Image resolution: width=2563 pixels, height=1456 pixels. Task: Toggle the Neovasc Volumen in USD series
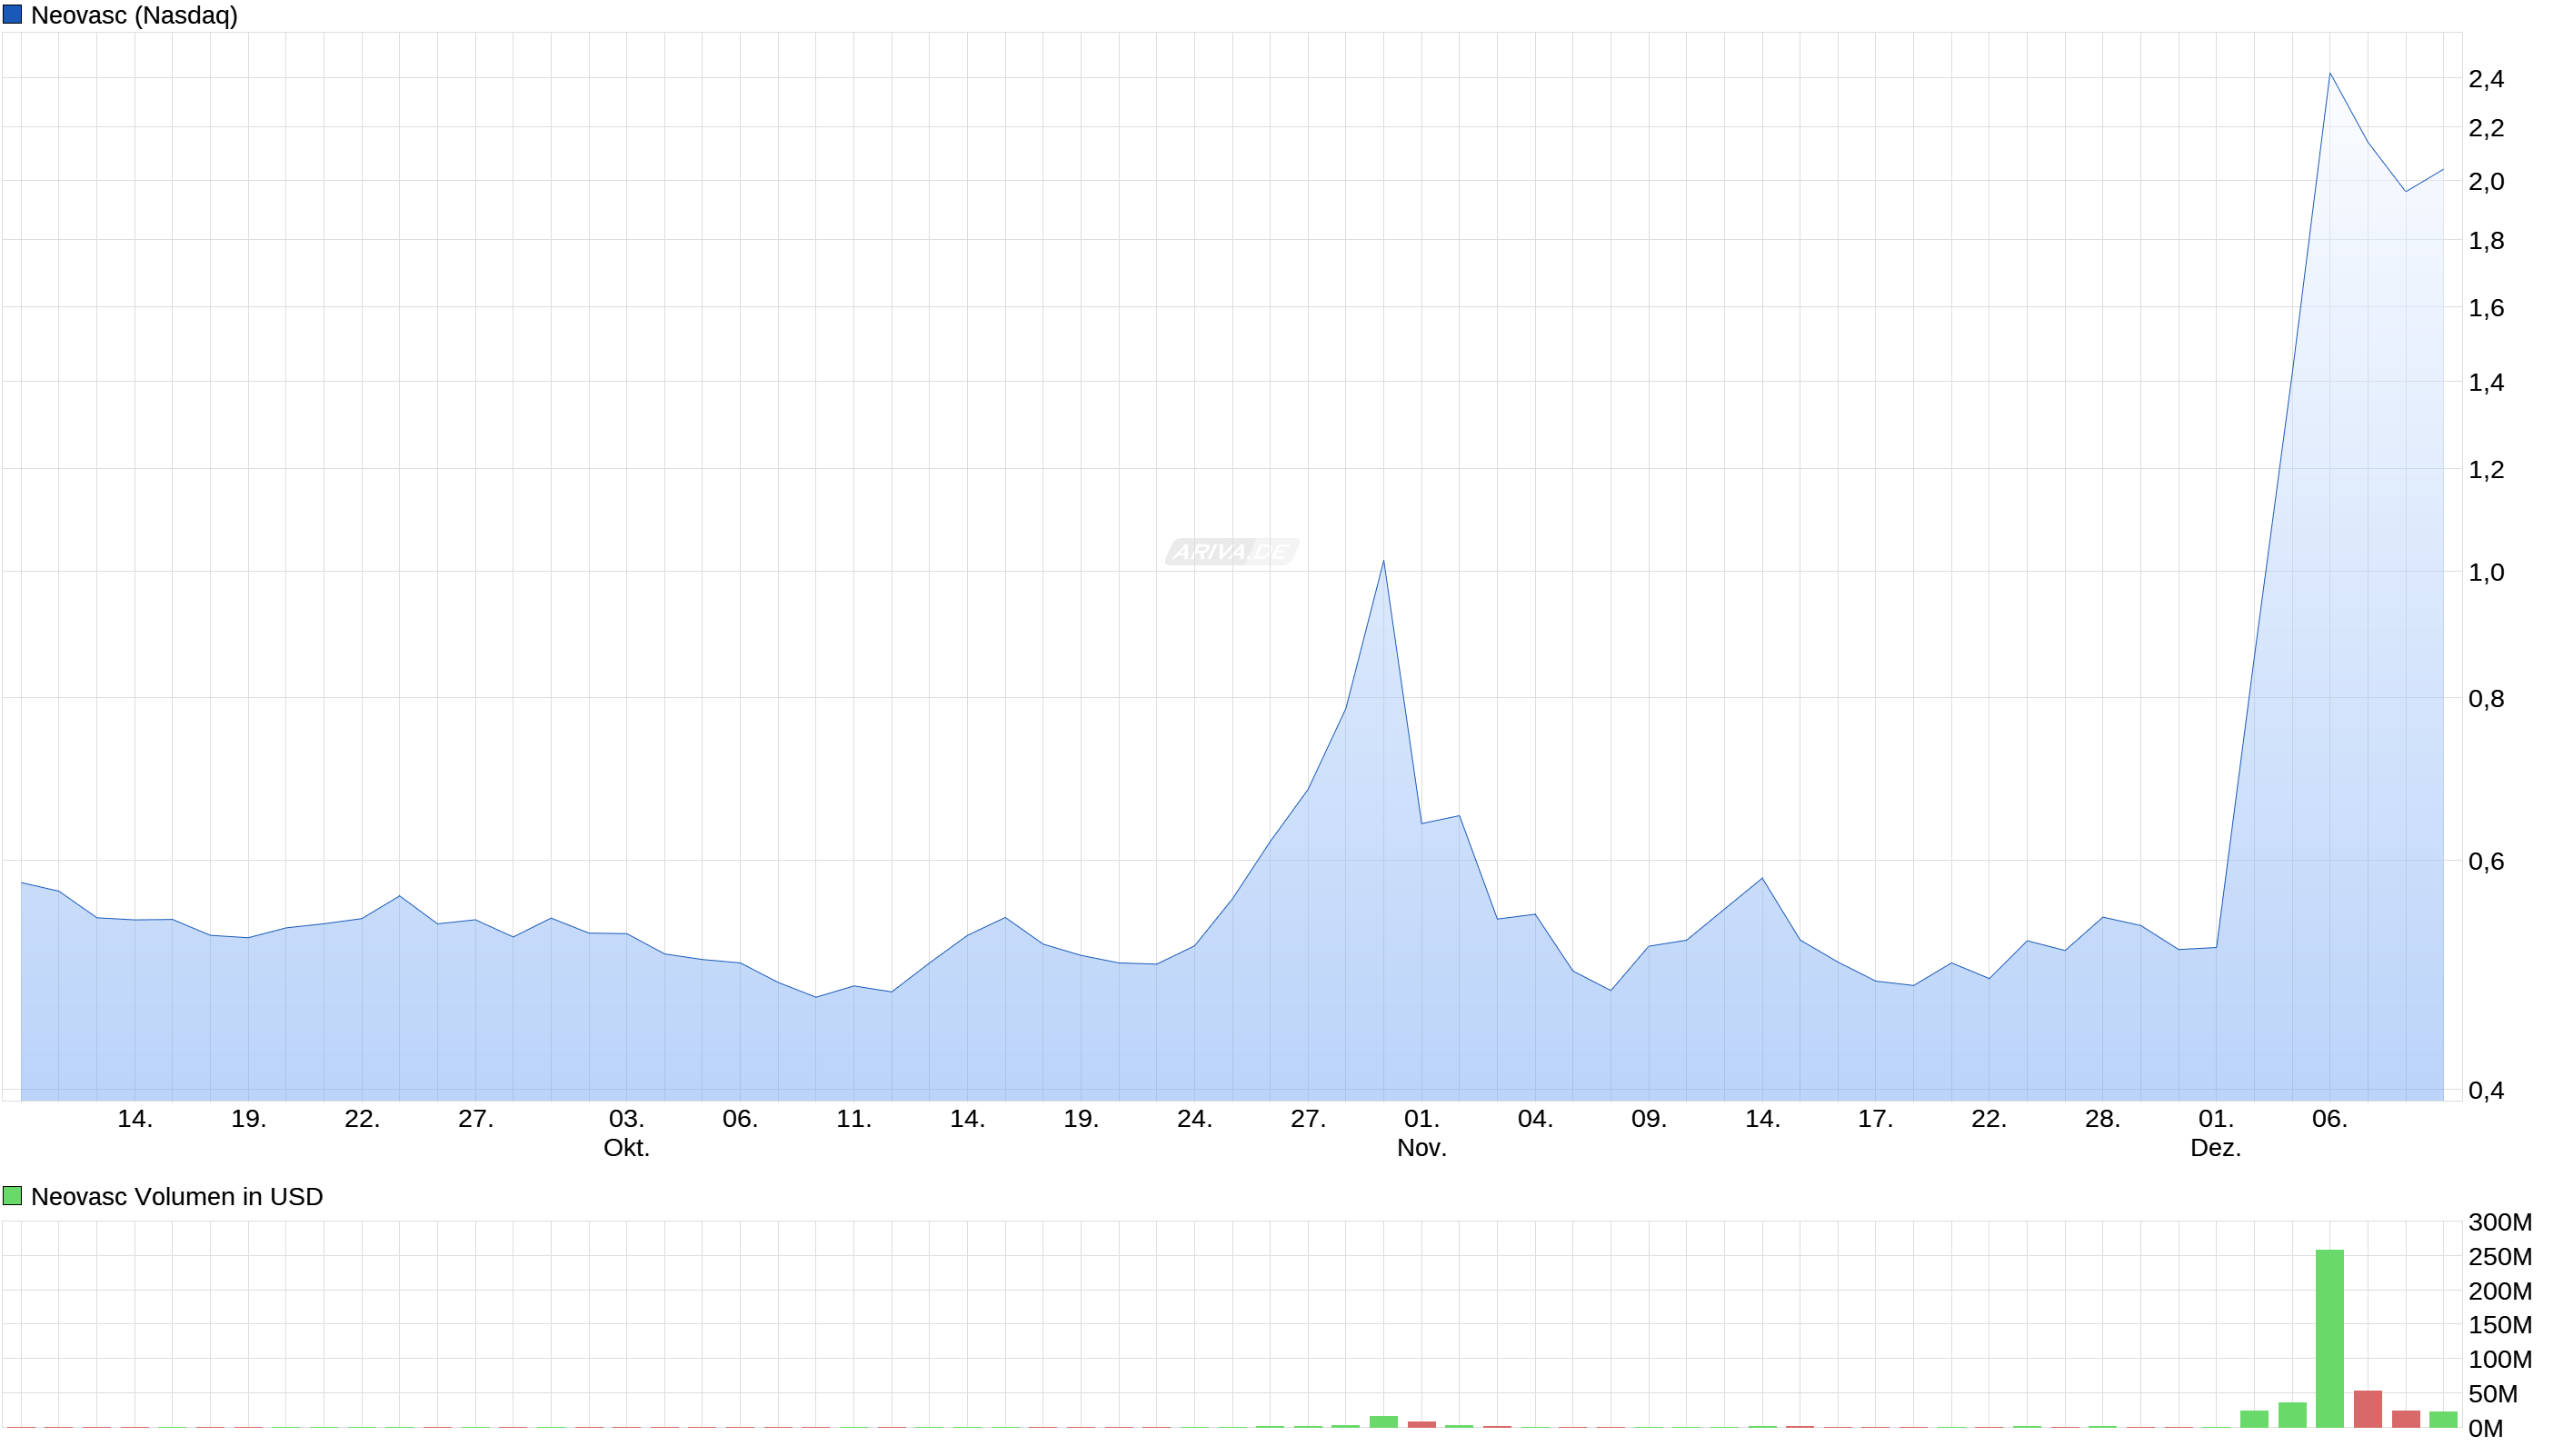(178, 1196)
